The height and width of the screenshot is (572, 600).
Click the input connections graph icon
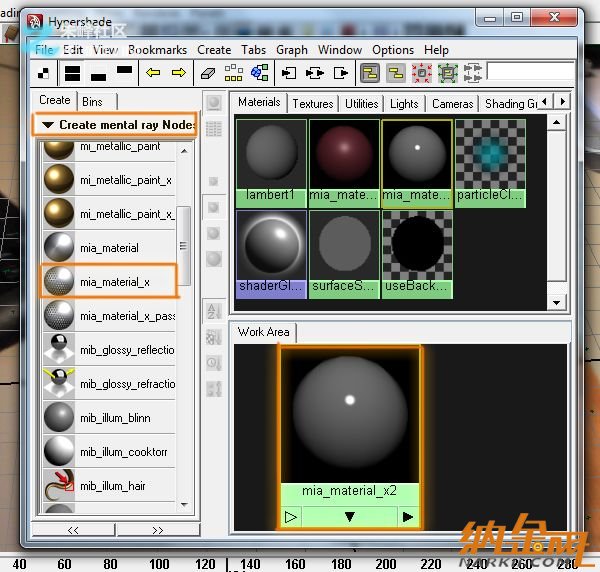(289, 73)
